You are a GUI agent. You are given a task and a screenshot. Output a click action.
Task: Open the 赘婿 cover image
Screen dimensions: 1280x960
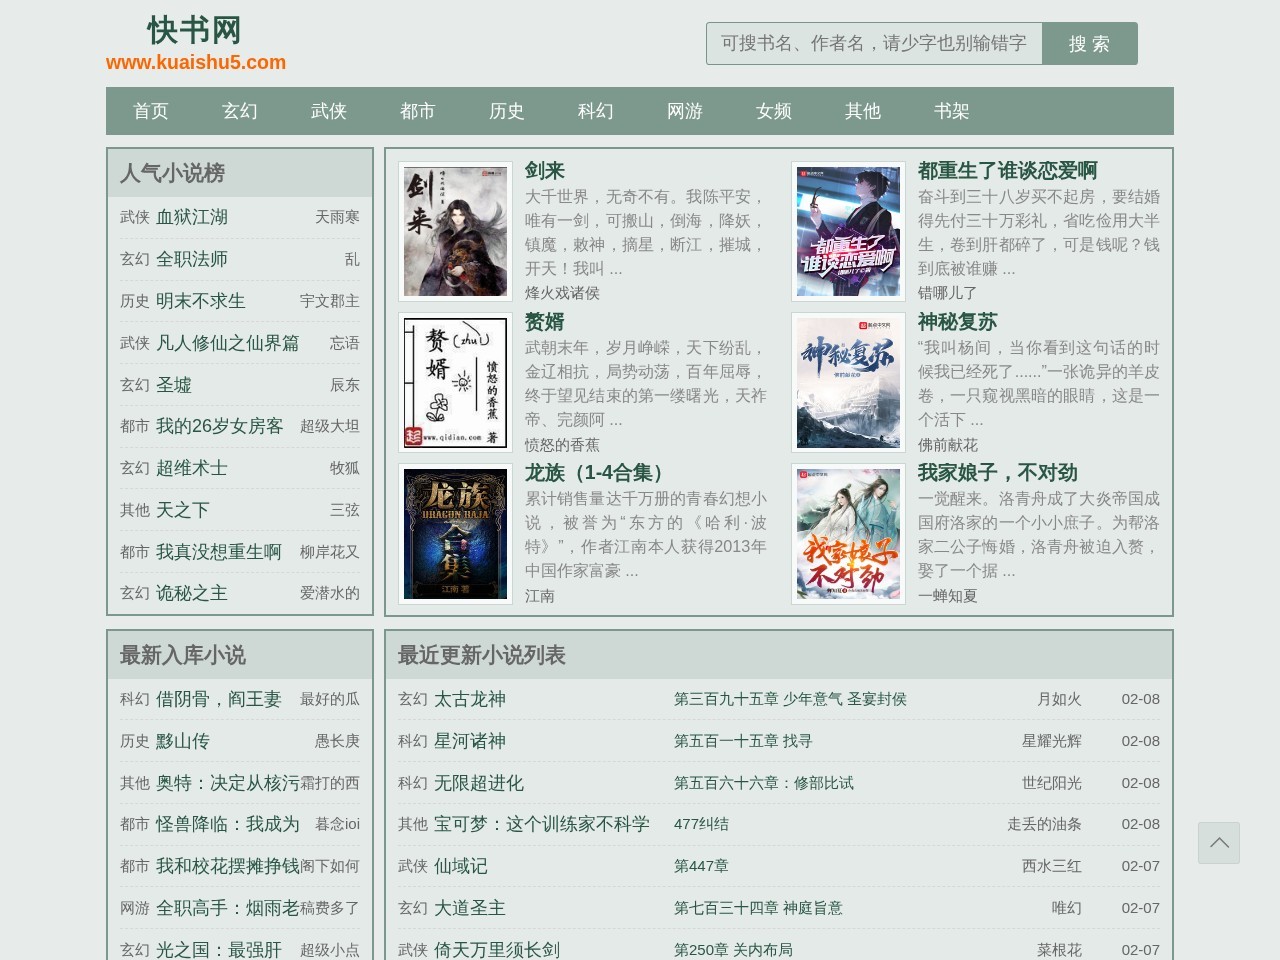tap(454, 382)
